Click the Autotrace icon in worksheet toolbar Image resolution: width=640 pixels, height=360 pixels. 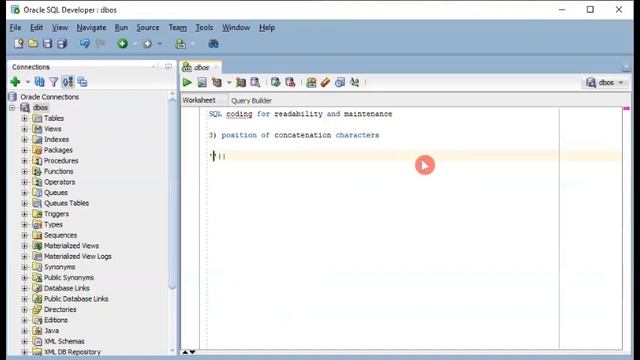point(241,82)
